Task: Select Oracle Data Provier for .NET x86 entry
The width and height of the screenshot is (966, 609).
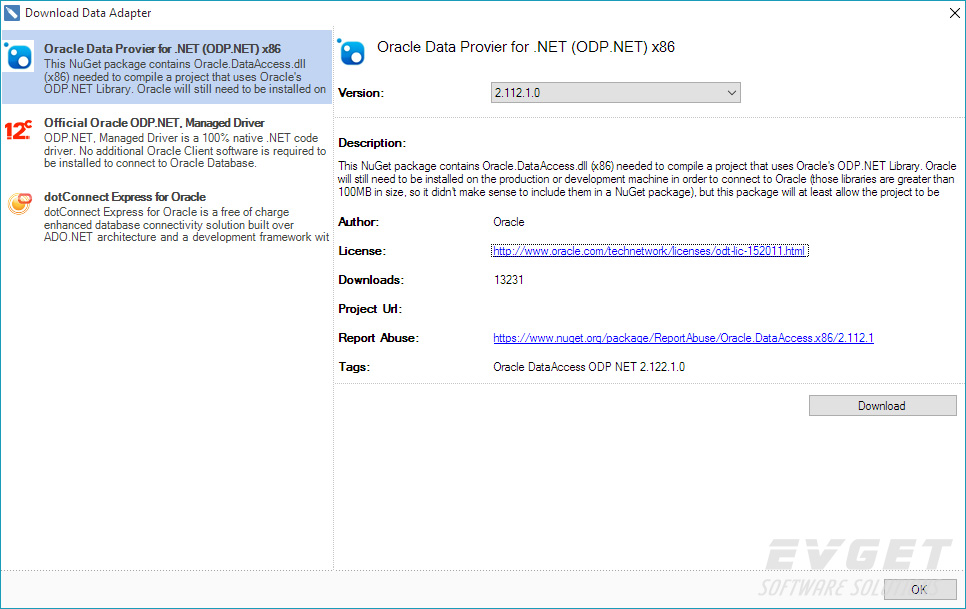Action: point(167,67)
